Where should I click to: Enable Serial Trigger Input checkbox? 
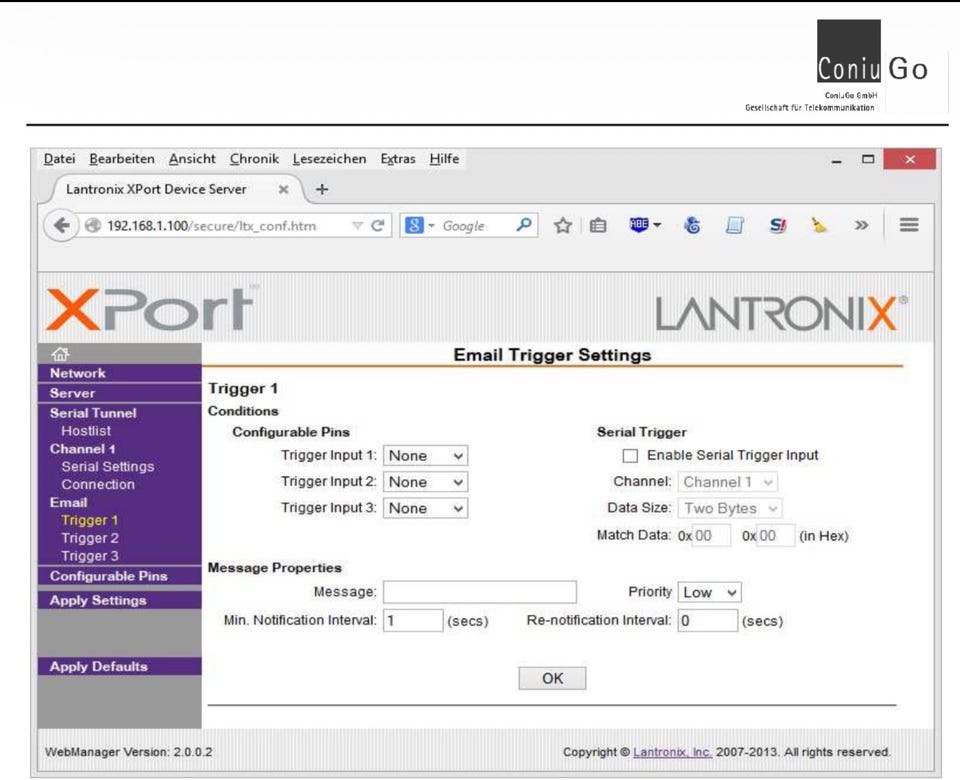point(630,456)
